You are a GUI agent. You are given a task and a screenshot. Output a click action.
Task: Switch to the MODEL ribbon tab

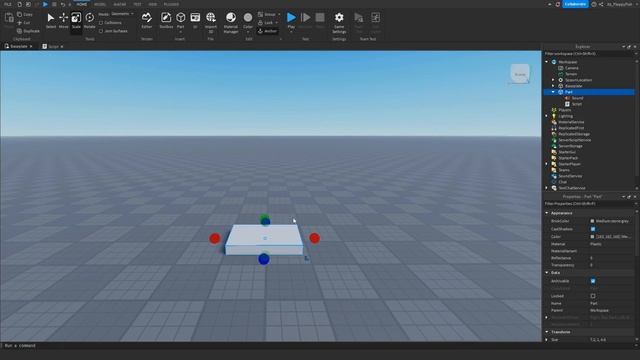(100, 4)
